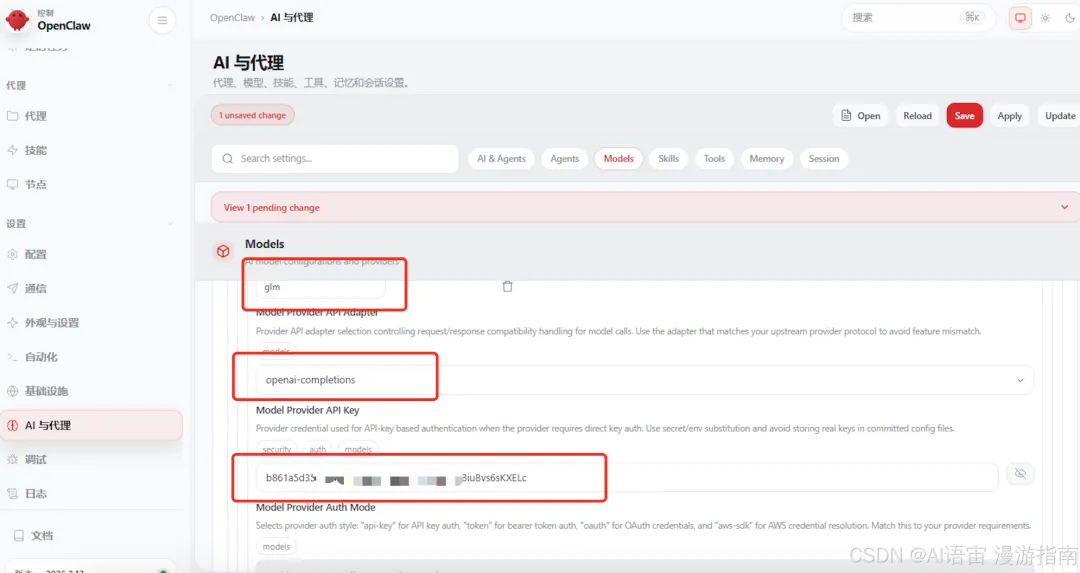Open the openai-completions adapter dropdown

tap(645, 380)
